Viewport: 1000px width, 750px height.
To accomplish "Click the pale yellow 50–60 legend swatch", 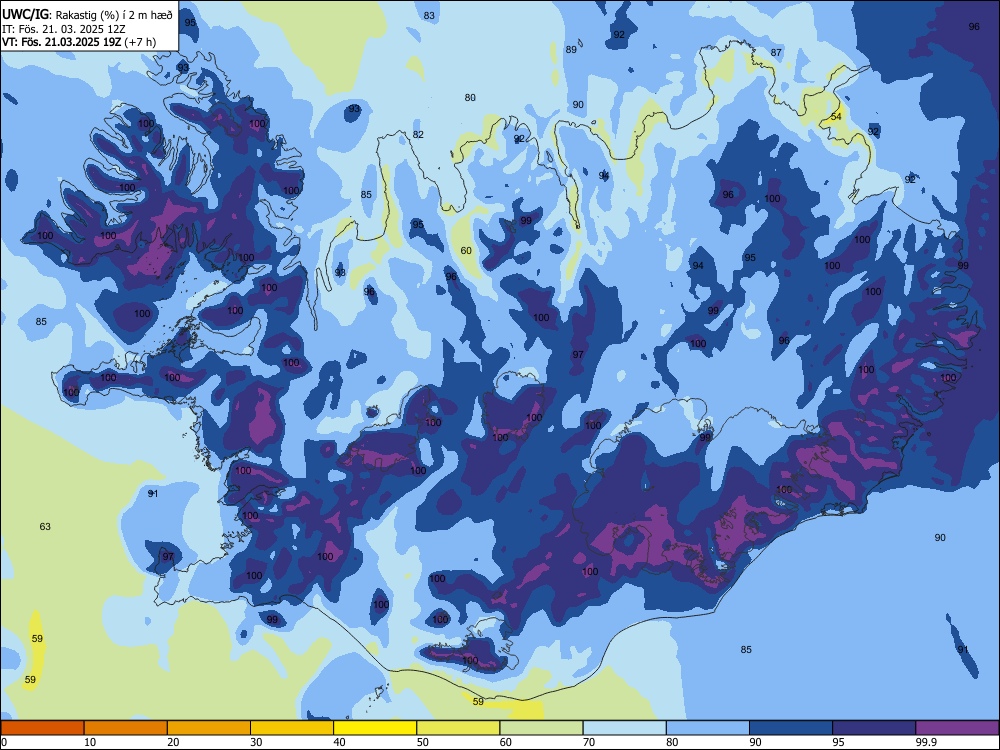I will point(458,728).
